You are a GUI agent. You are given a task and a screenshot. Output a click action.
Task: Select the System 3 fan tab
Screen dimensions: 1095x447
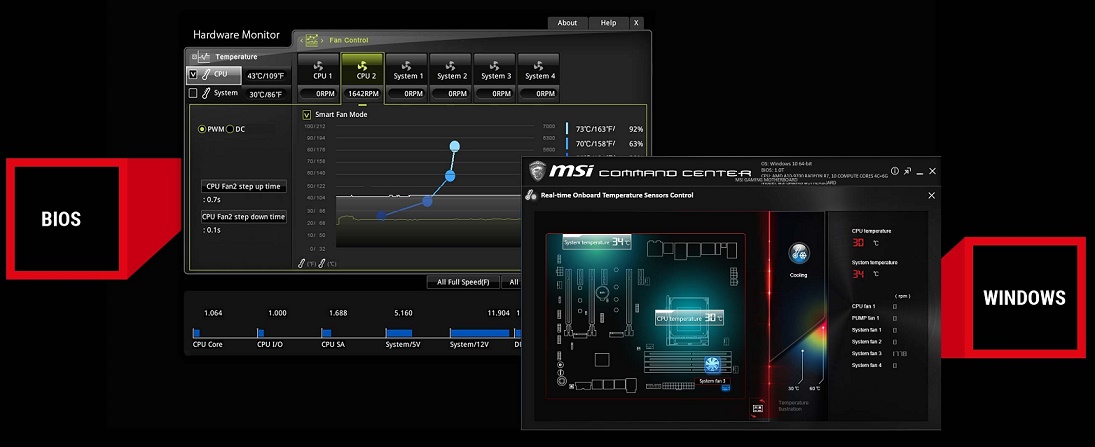click(496, 70)
